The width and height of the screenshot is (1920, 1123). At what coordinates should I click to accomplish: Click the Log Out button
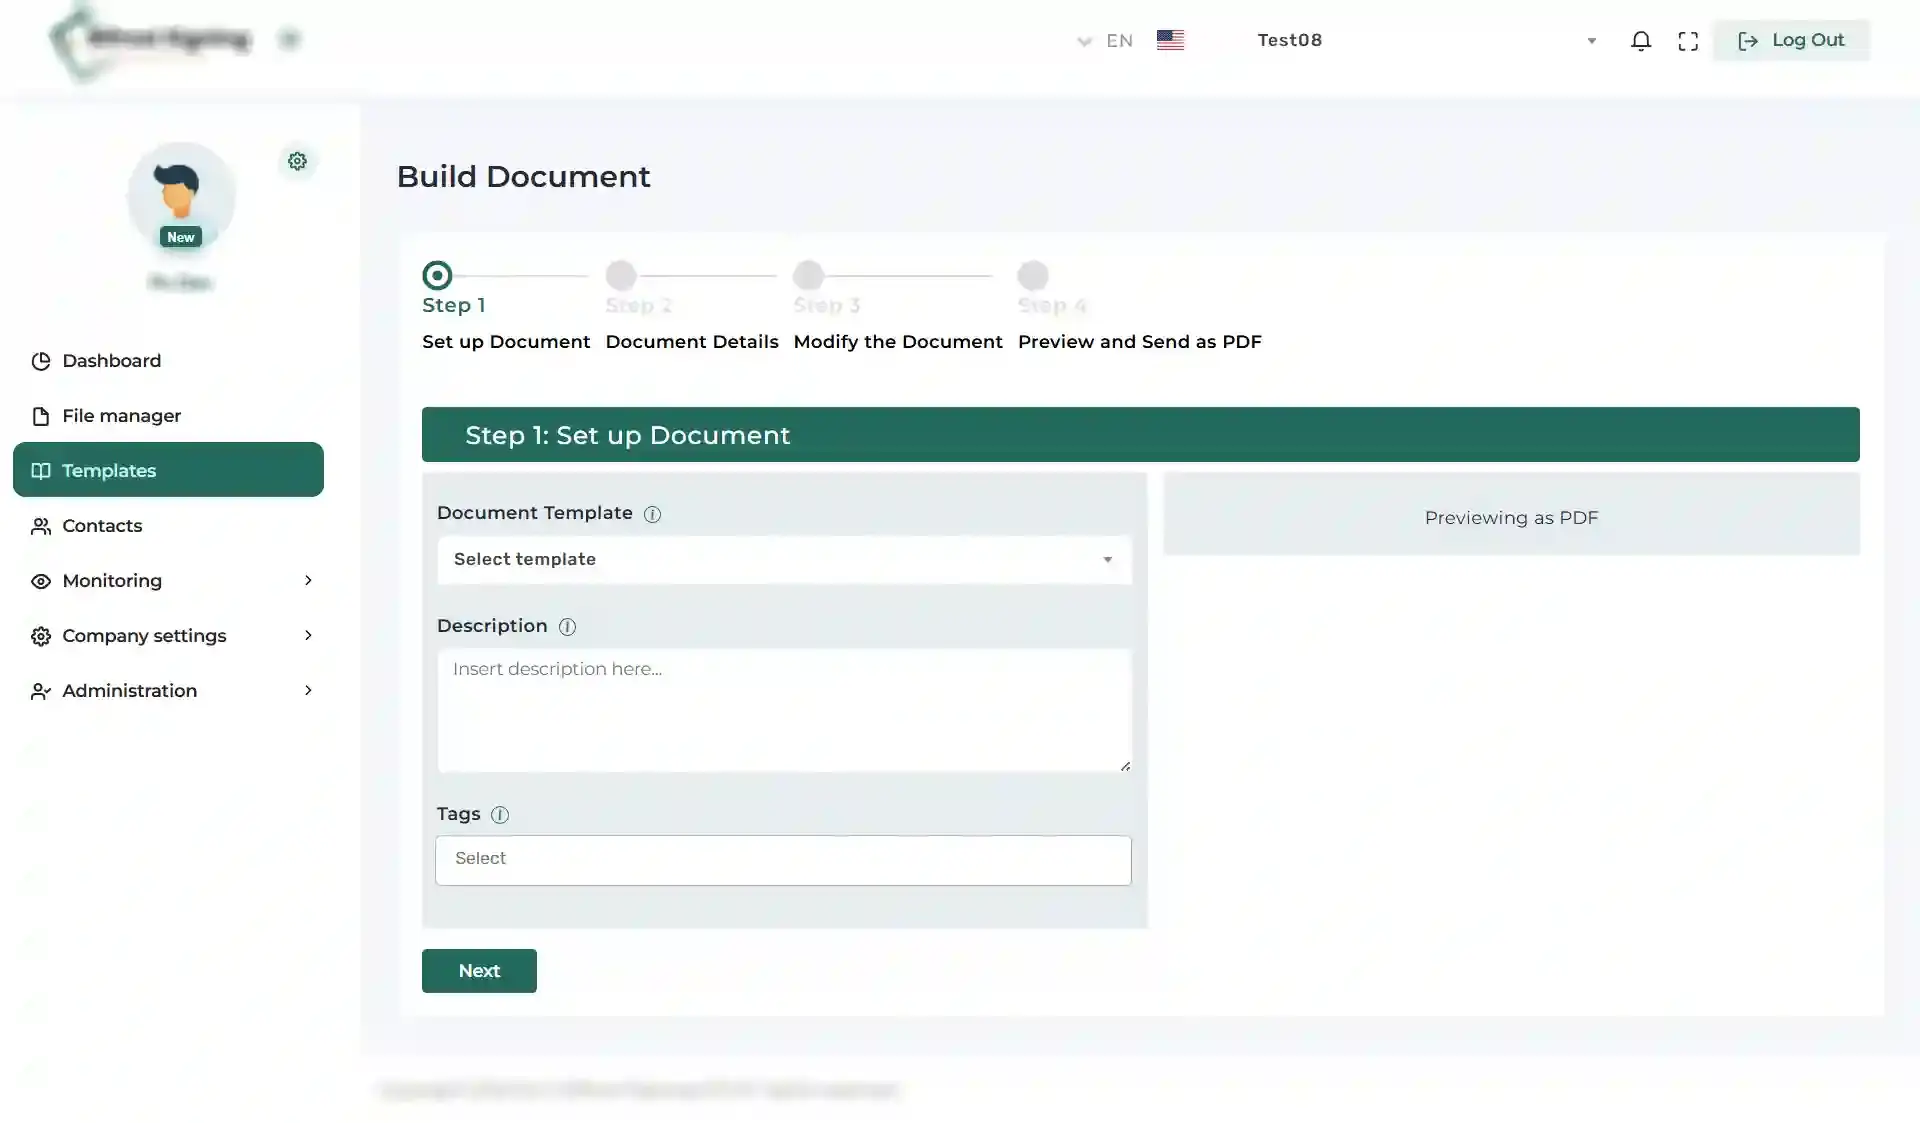(x=1791, y=41)
